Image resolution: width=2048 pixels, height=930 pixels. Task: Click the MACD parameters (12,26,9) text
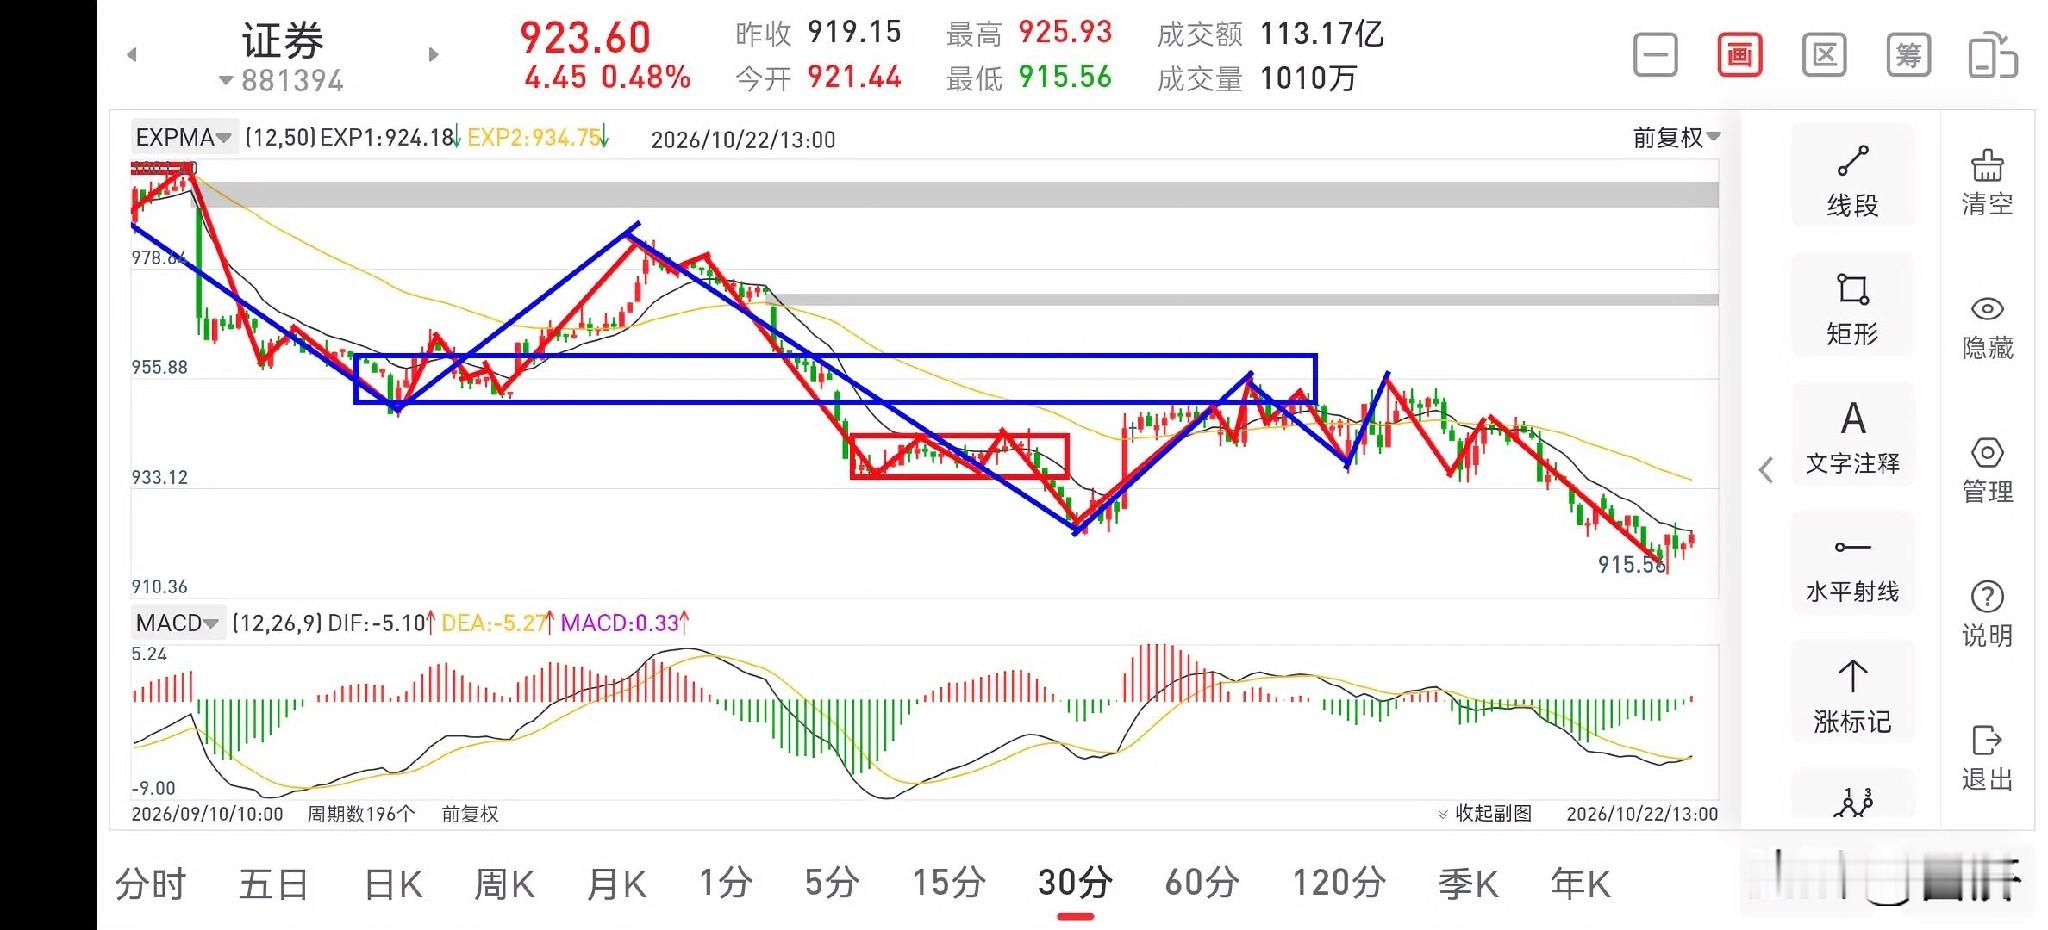[277, 623]
